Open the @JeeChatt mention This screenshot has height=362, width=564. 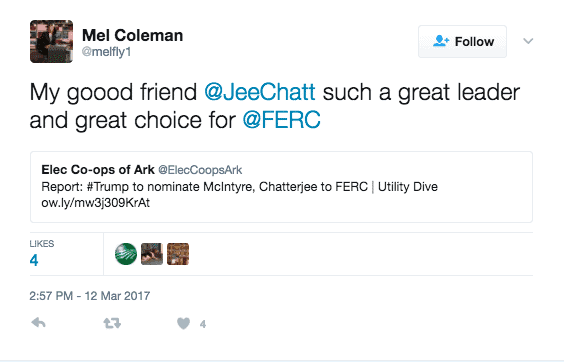[260, 92]
